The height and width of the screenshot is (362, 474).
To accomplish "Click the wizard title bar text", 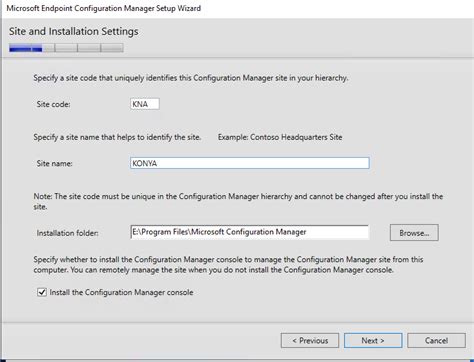I will (x=104, y=8).
